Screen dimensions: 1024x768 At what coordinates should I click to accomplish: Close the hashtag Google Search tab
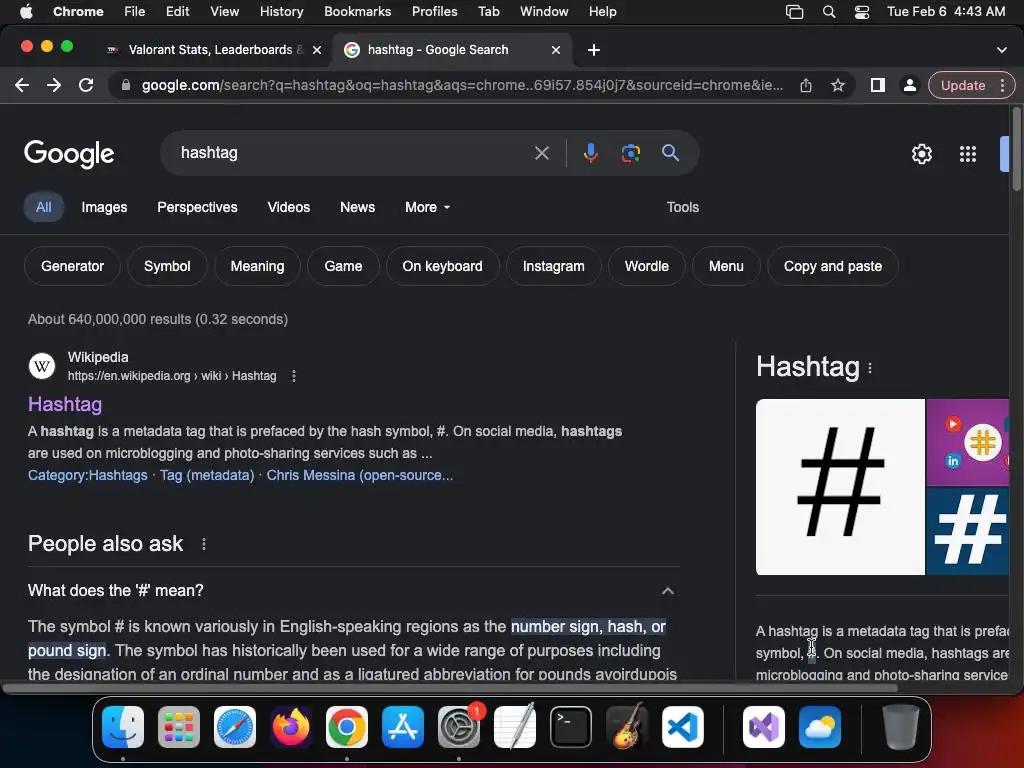[556, 50]
